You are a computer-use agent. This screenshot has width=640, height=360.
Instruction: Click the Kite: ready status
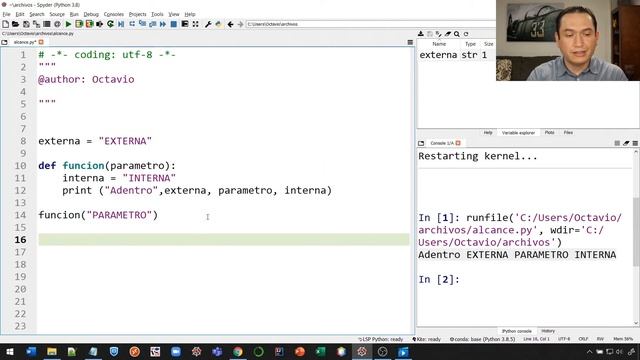(427, 339)
